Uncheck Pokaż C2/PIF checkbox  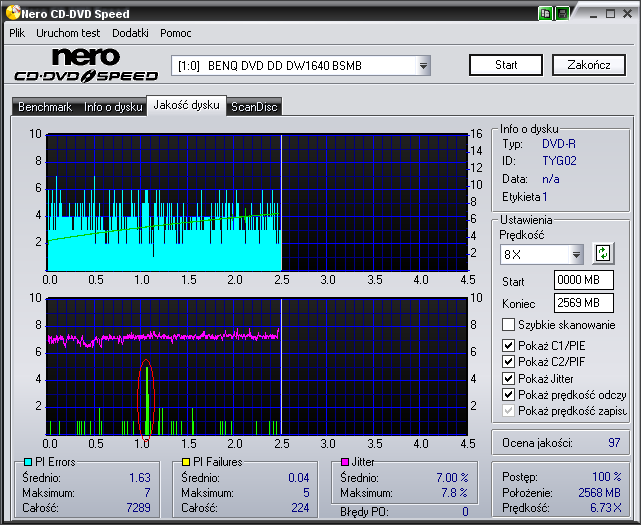pos(508,361)
